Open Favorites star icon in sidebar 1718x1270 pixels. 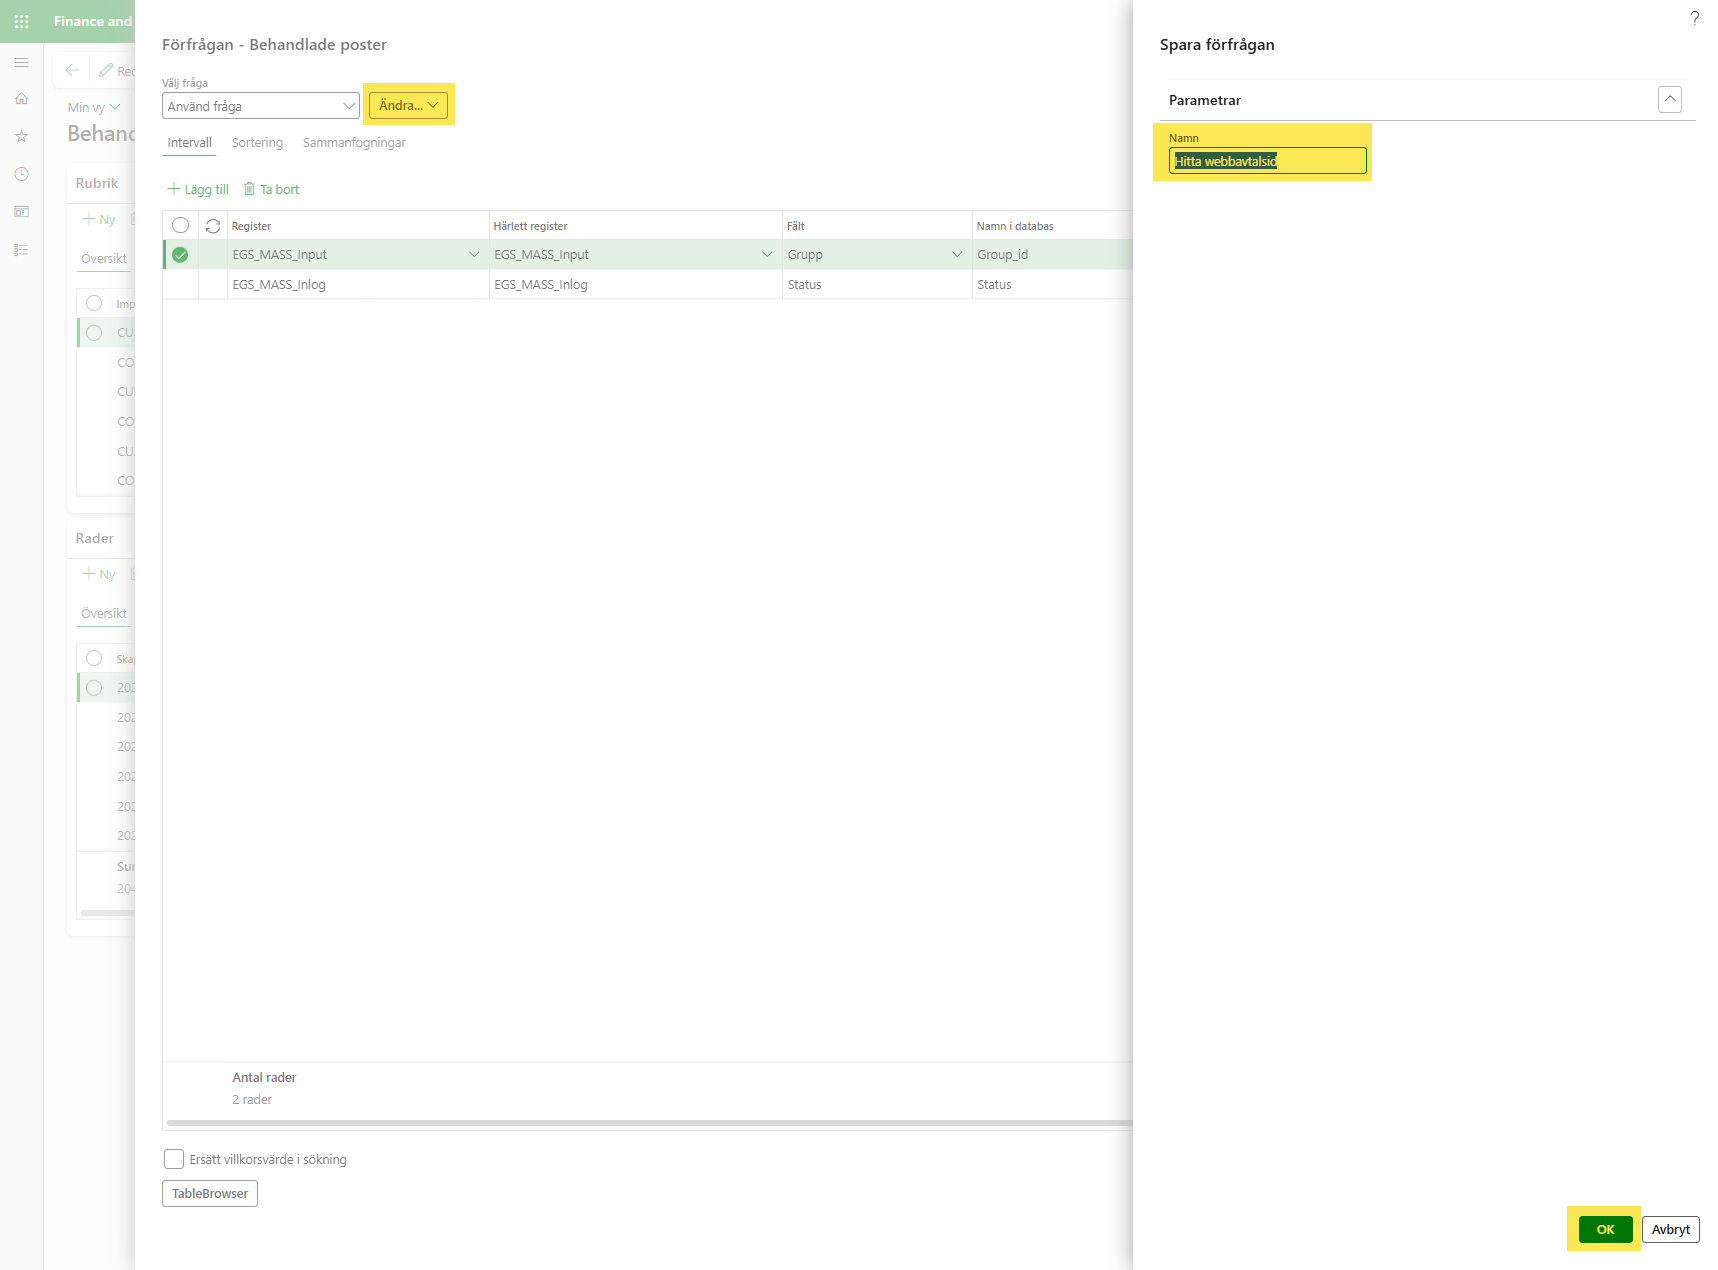tap(21, 136)
